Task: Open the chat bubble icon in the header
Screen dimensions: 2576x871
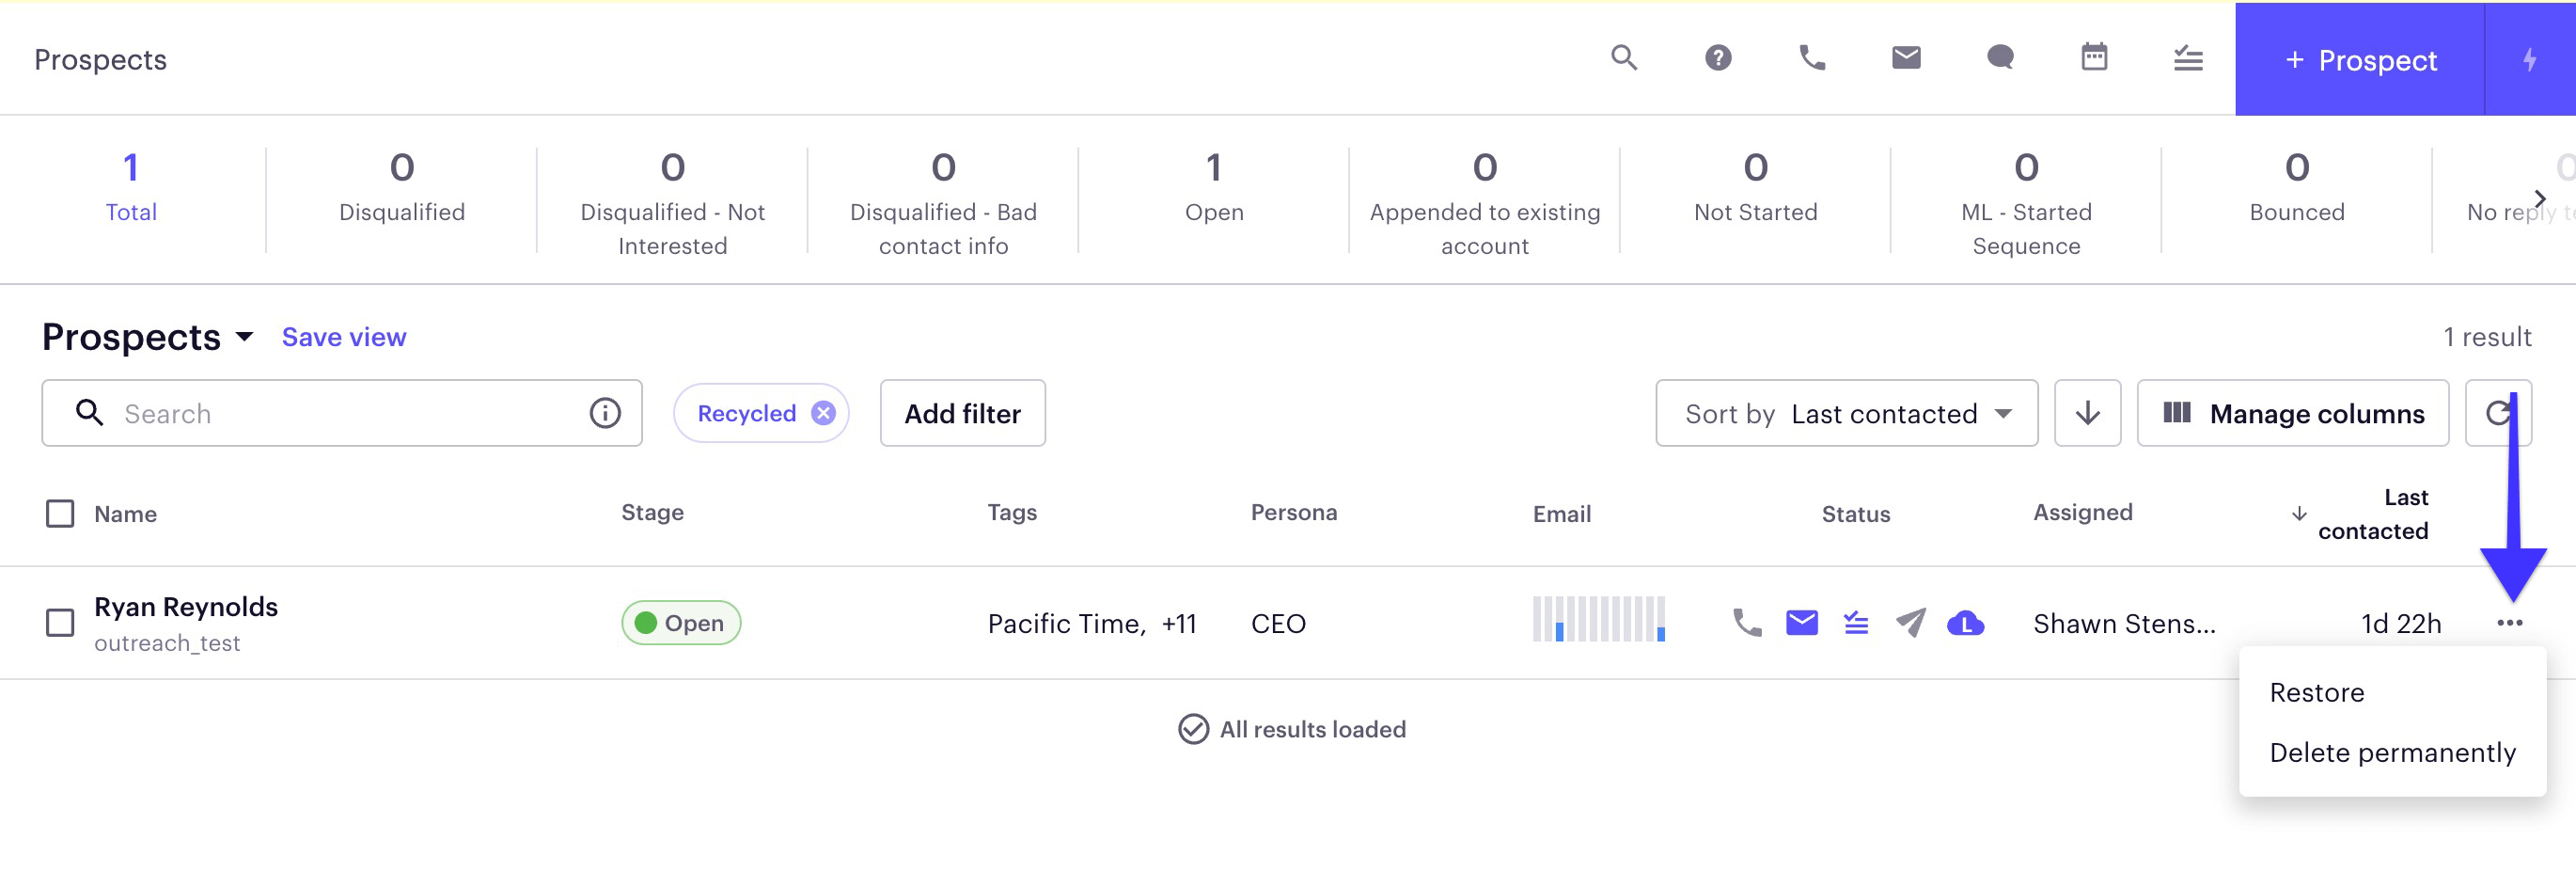Action: [x=1999, y=58]
